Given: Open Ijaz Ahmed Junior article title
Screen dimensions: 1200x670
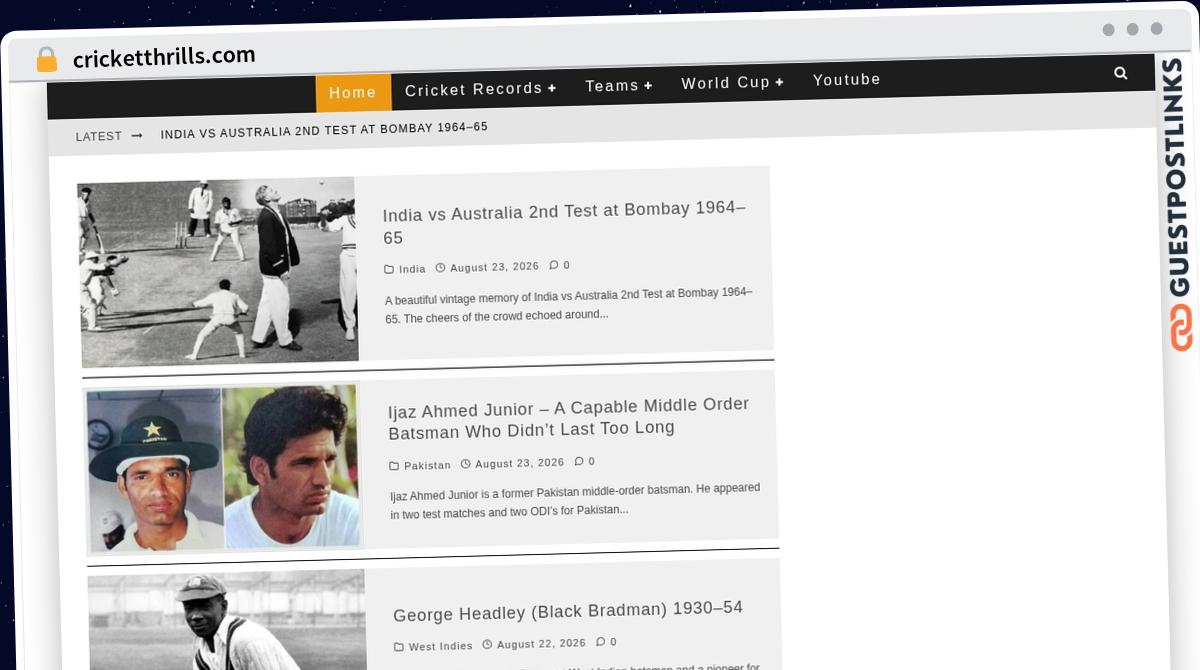Looking at the screenshot, I should click(x=569, y=418).
